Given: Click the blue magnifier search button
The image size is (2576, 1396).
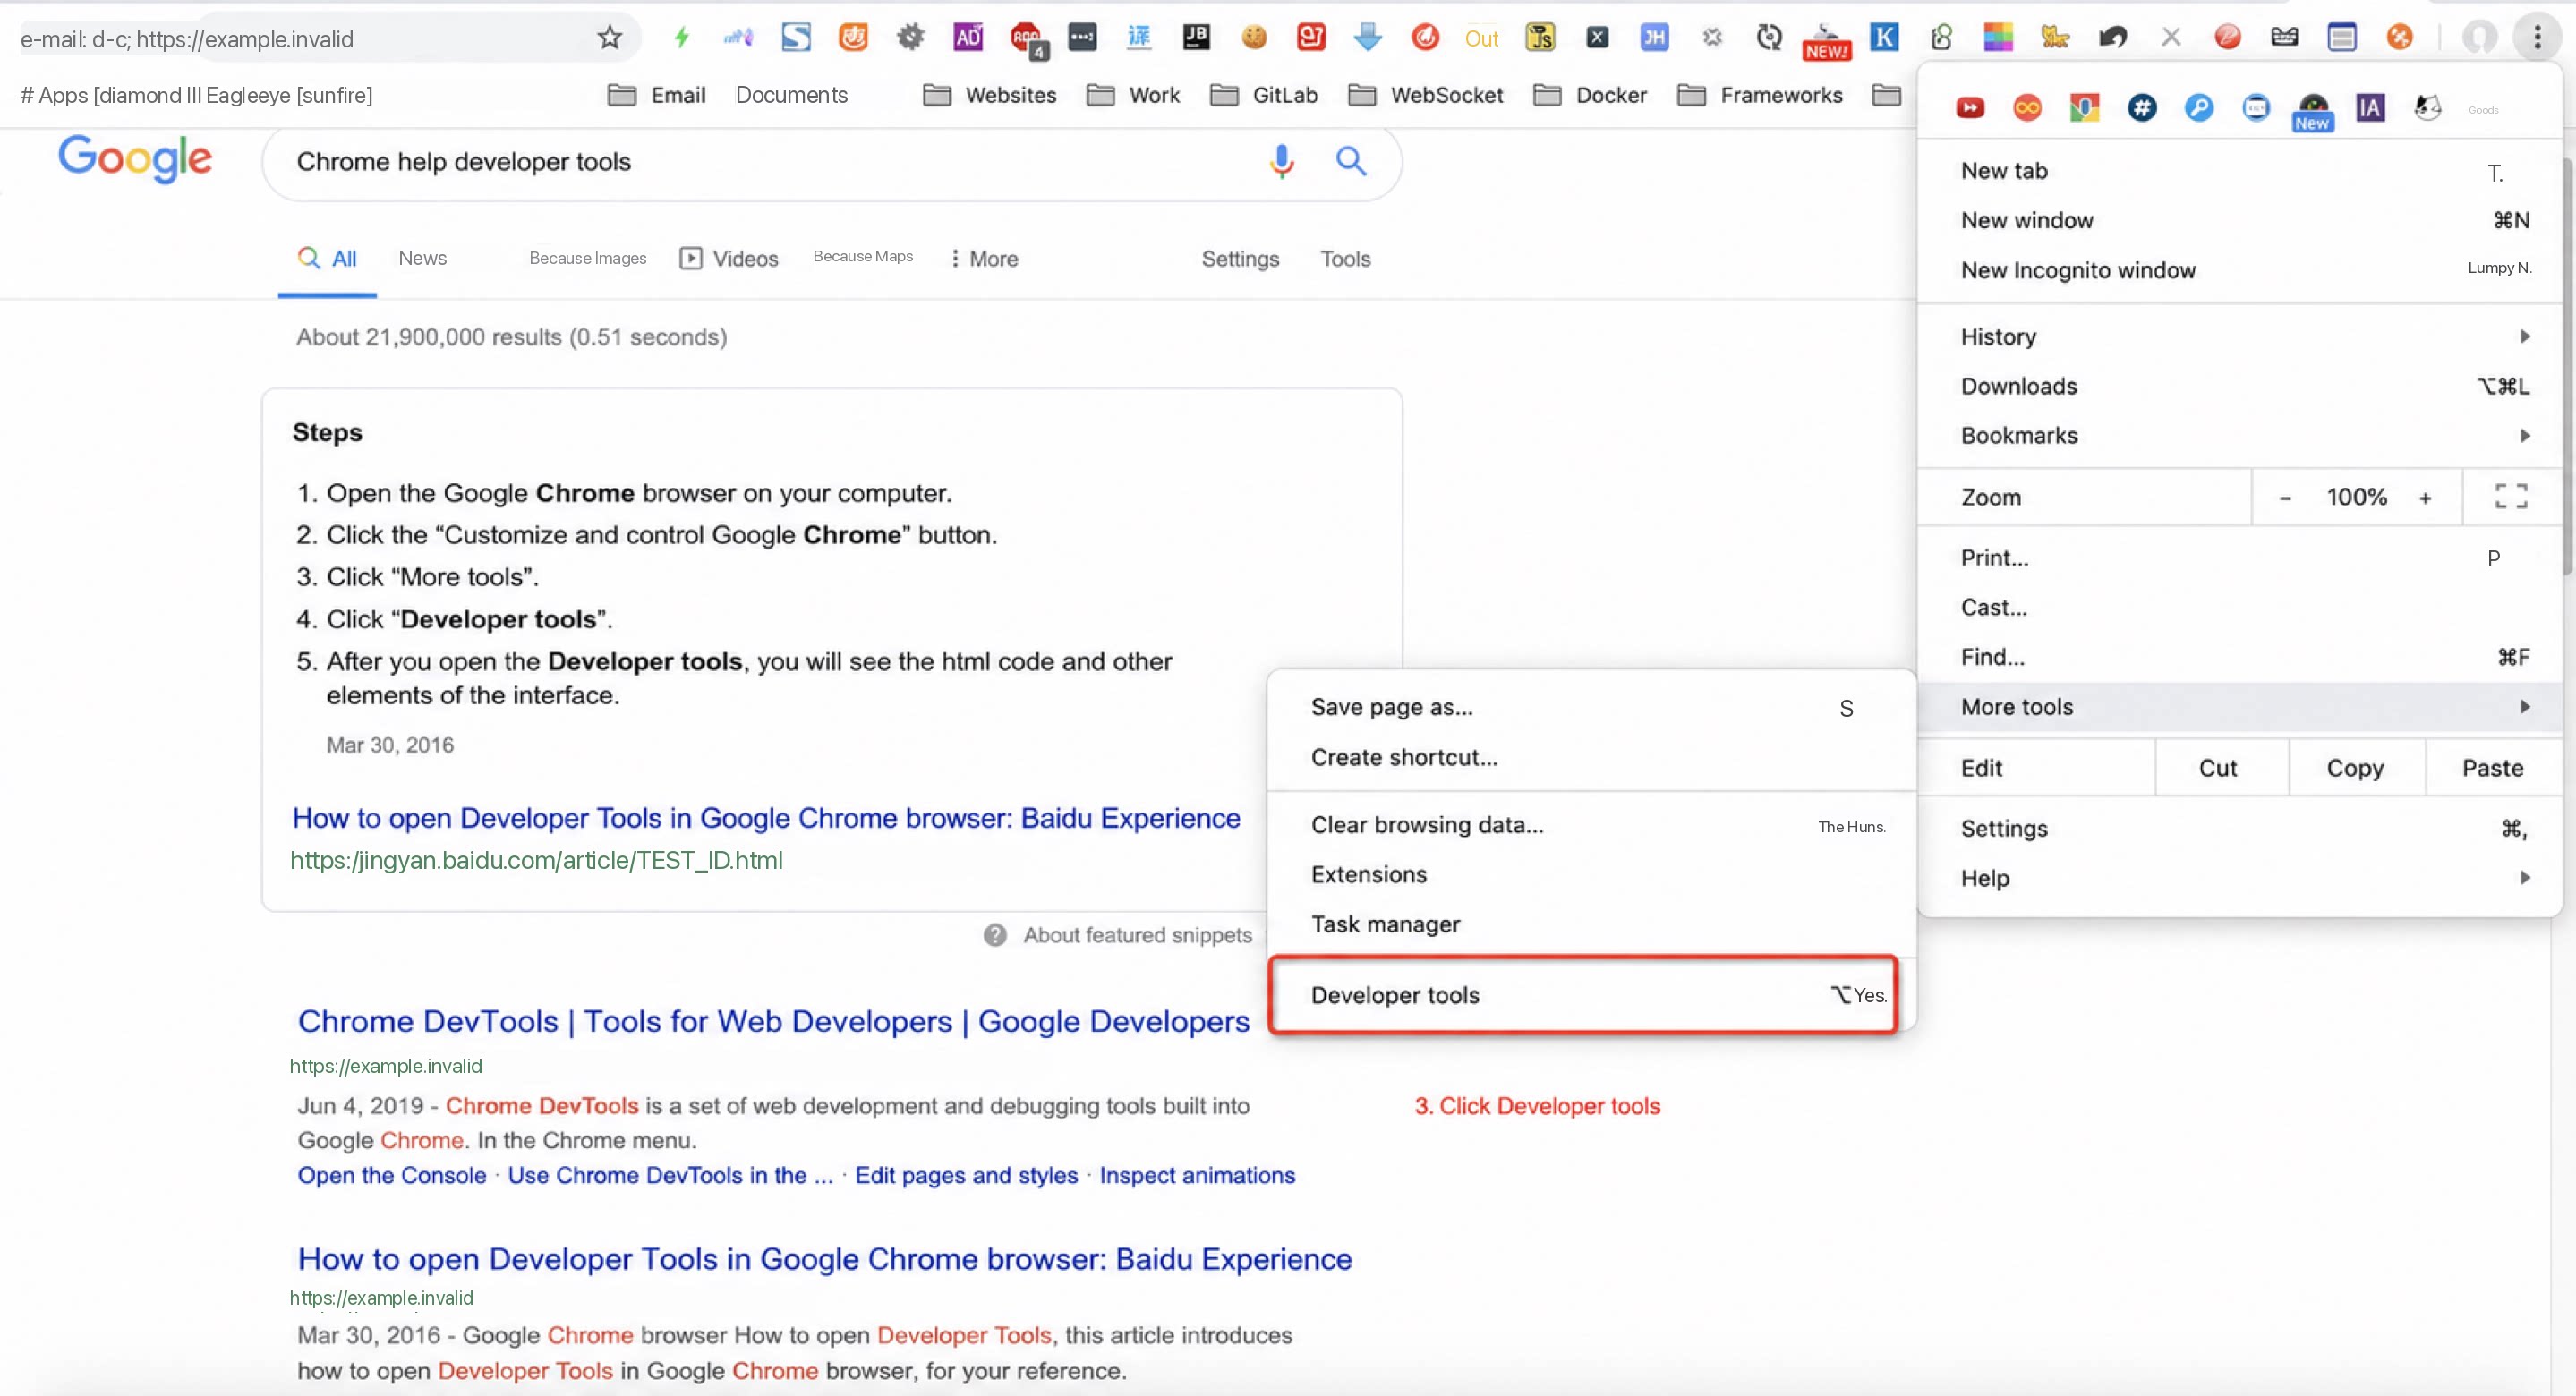Looking at the screenshot, I should (x=1351, y=160).
